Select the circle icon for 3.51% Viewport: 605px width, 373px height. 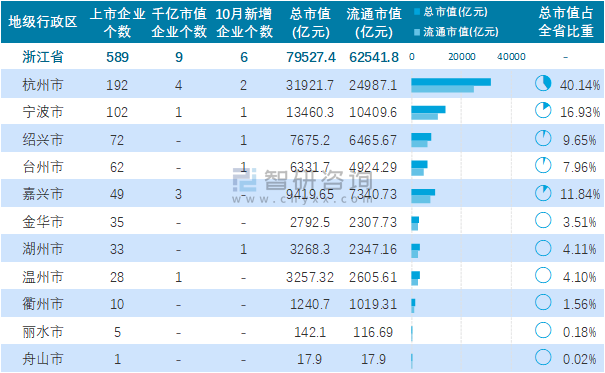(543, 221)
